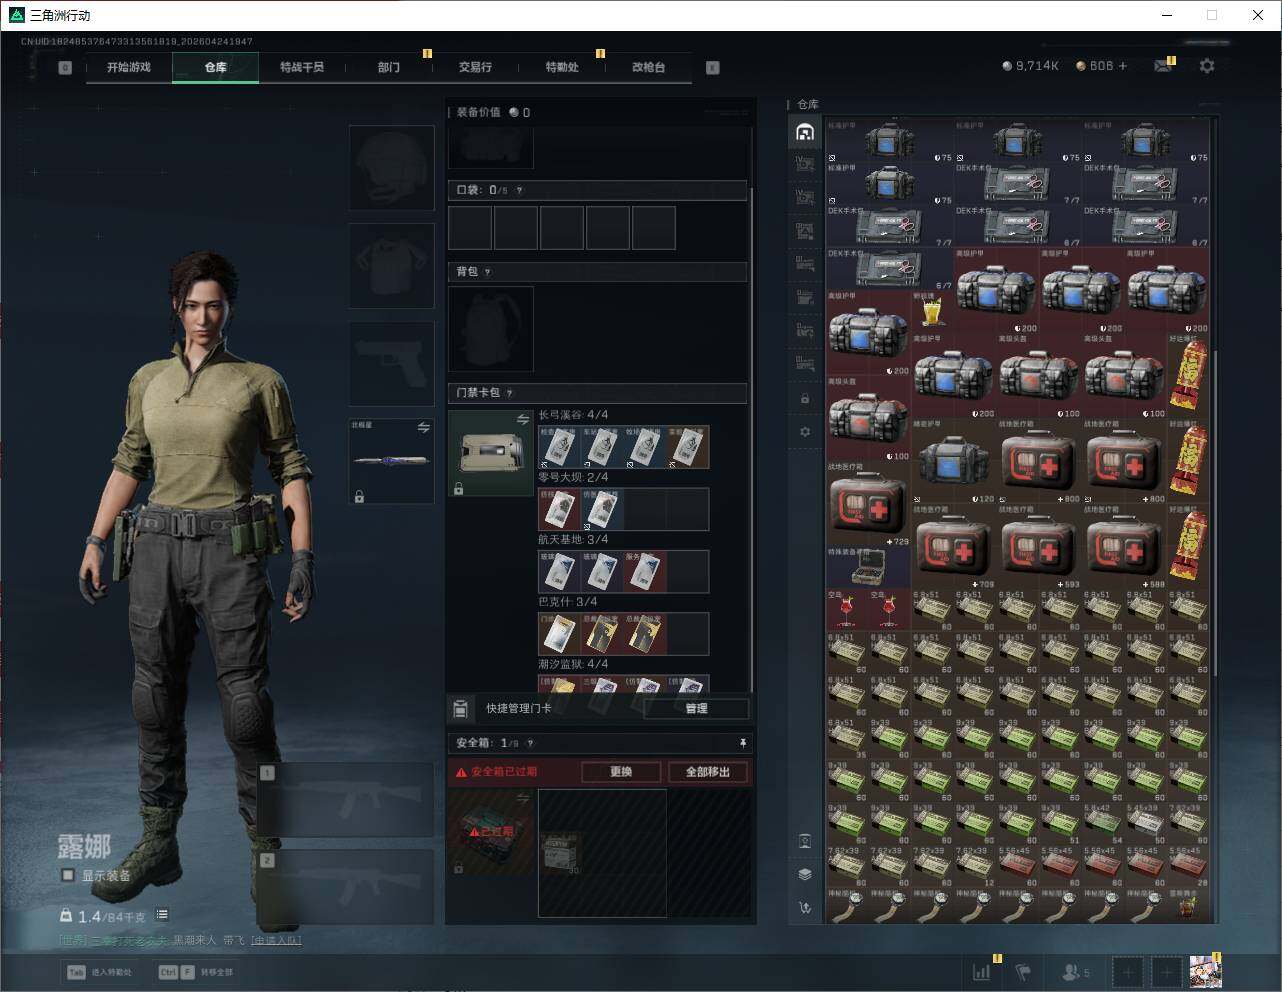Image resolution: width=1282 pixels, height=992 pixels.
Task: Click the E key icon right of 改枪台
Action: (x=712, y=68)
